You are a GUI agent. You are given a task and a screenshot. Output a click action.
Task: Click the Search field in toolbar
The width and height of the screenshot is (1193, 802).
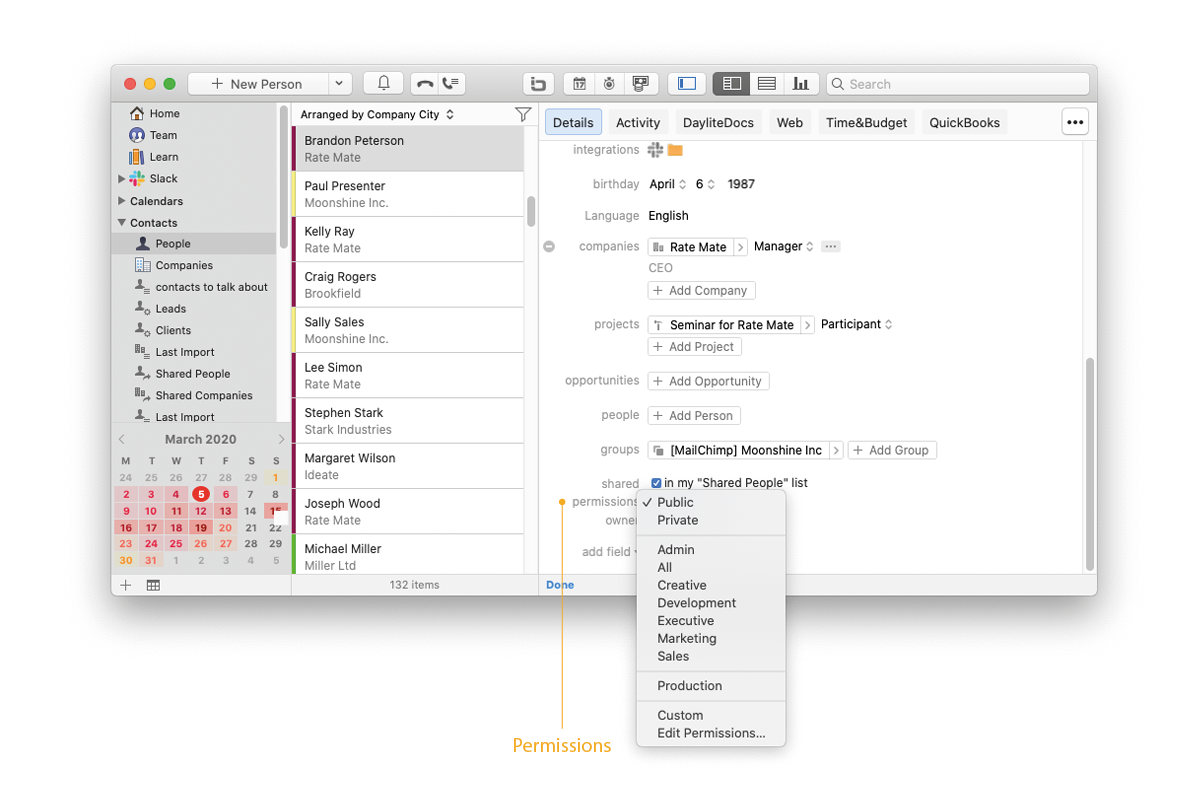pyautogui.click(x=958, y=84)
